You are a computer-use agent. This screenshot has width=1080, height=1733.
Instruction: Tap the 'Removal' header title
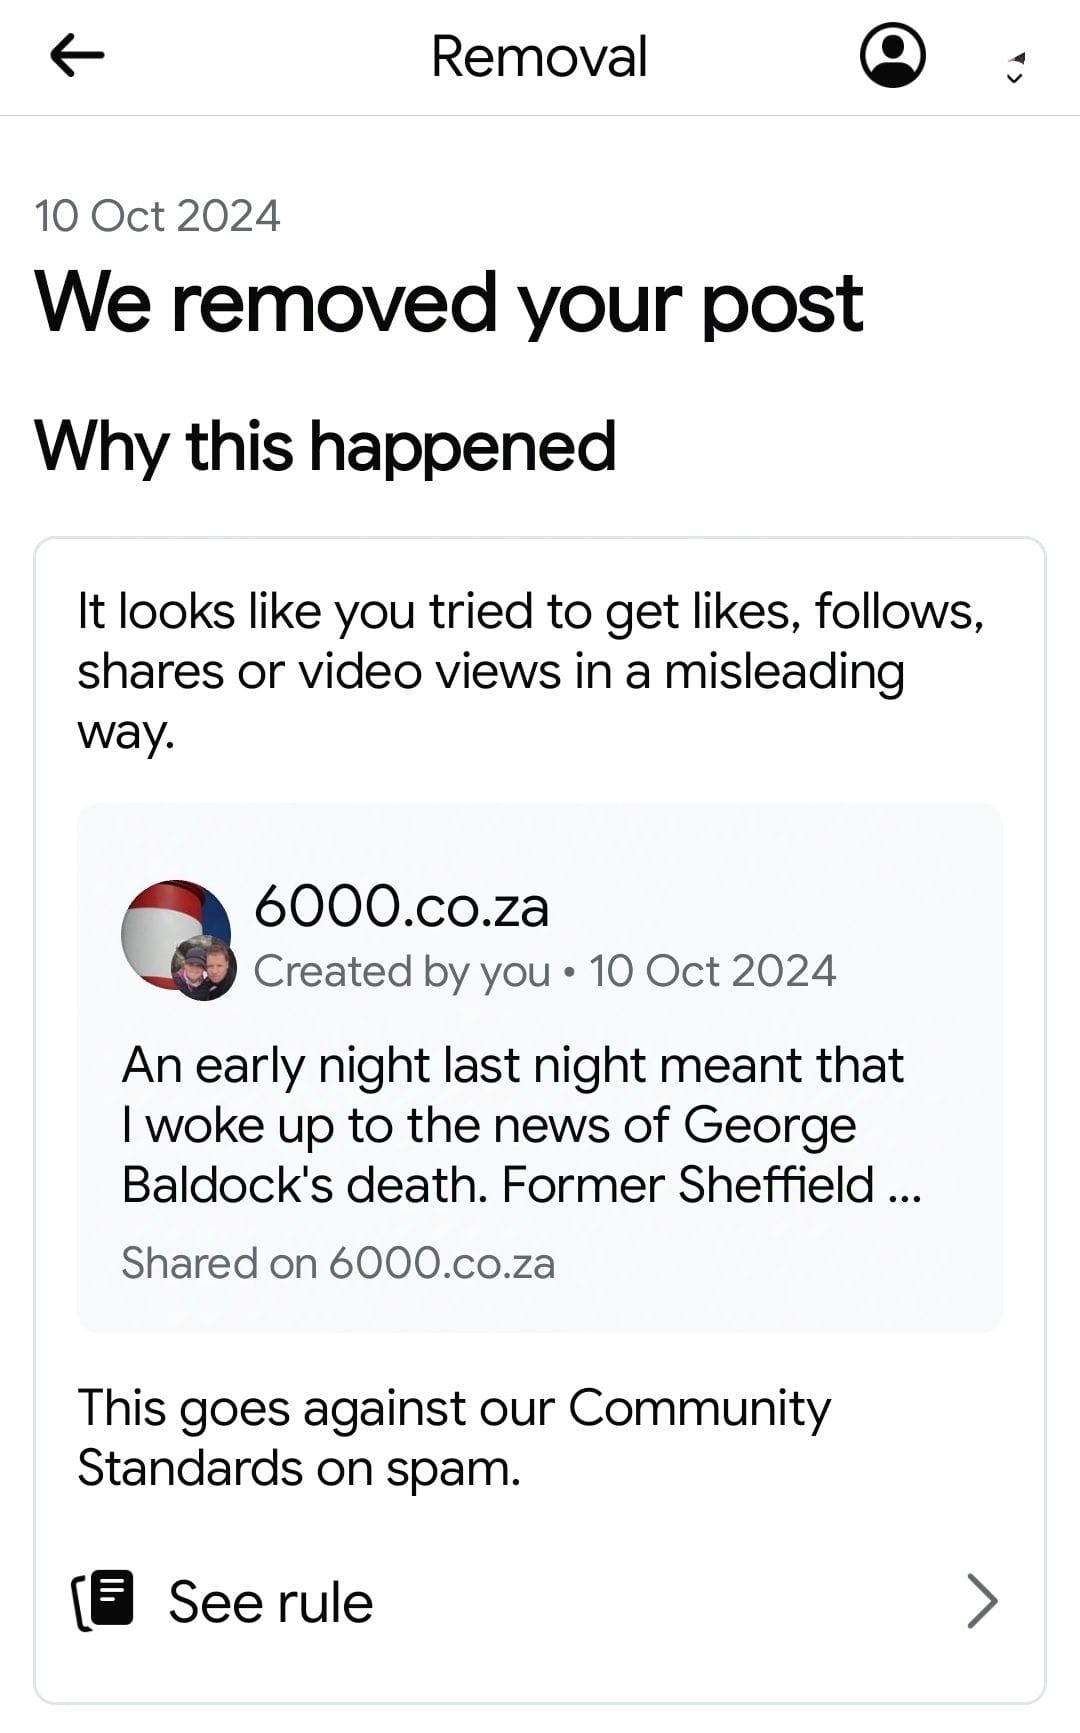pos(539,56)
